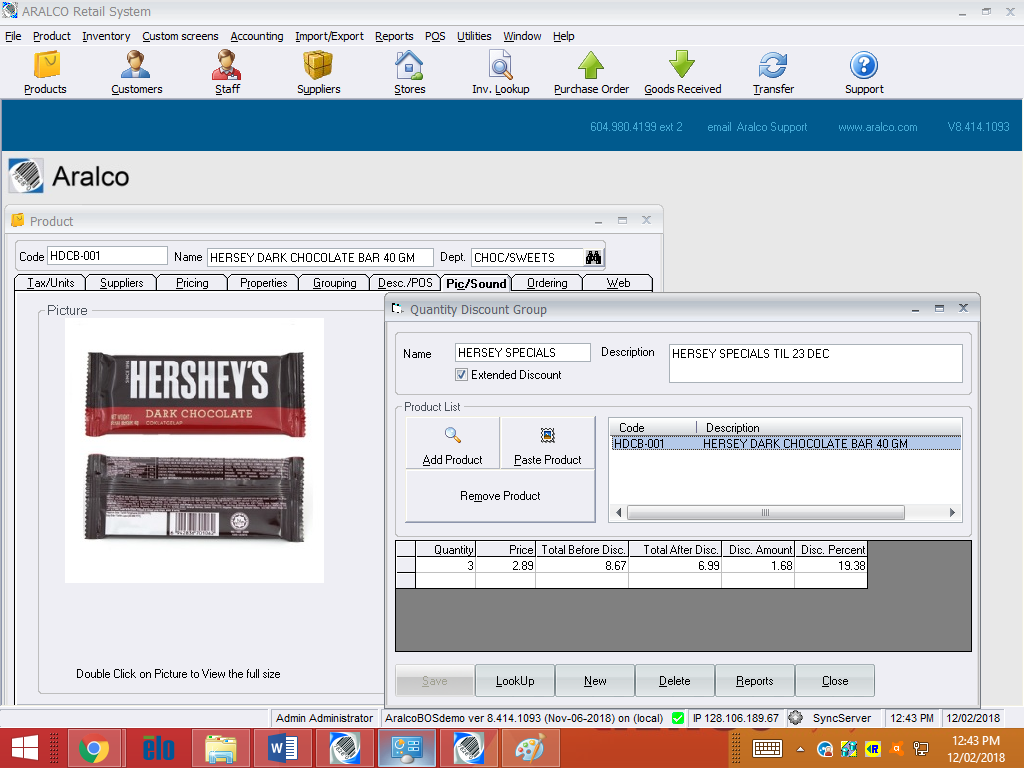
Task: Switch to the Grouping tab
Action: (x=334, y=283)
